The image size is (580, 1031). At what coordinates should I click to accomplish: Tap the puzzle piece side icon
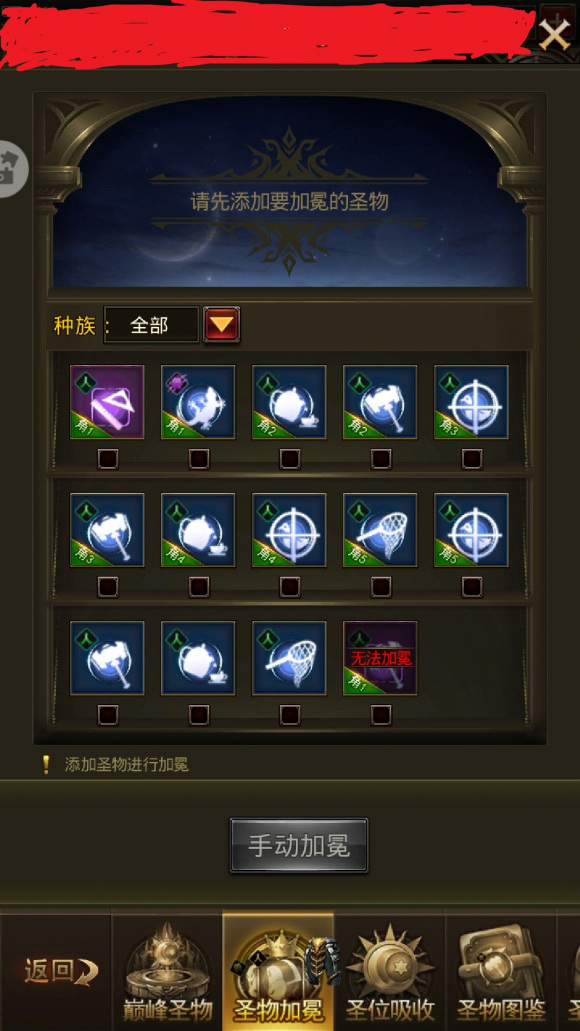tap(12, 168)
